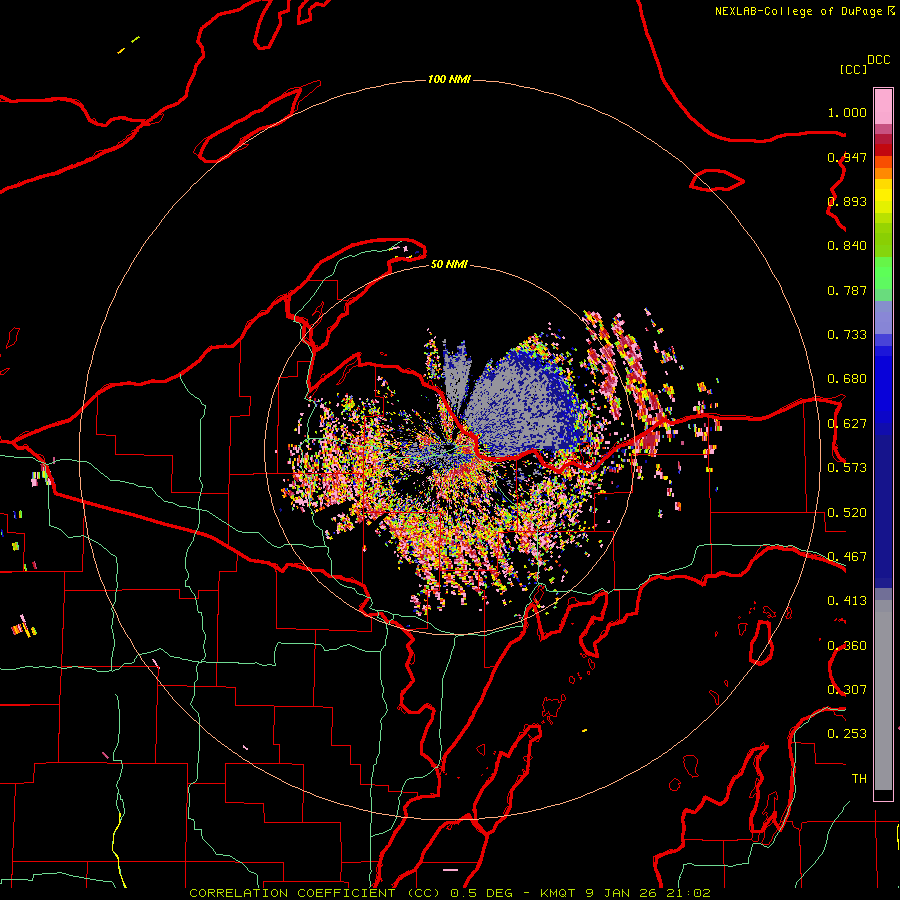Select the 0.893 scale value
This screenshot has height=900, width=900.
click(x=847, y=201)
